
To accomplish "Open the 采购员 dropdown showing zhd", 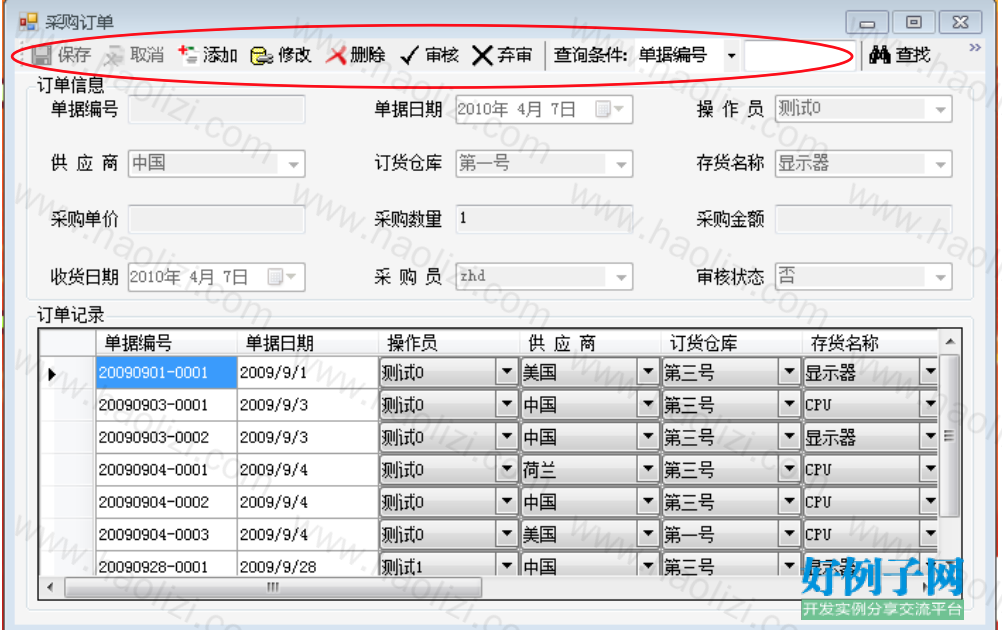I will click(621, 277).
